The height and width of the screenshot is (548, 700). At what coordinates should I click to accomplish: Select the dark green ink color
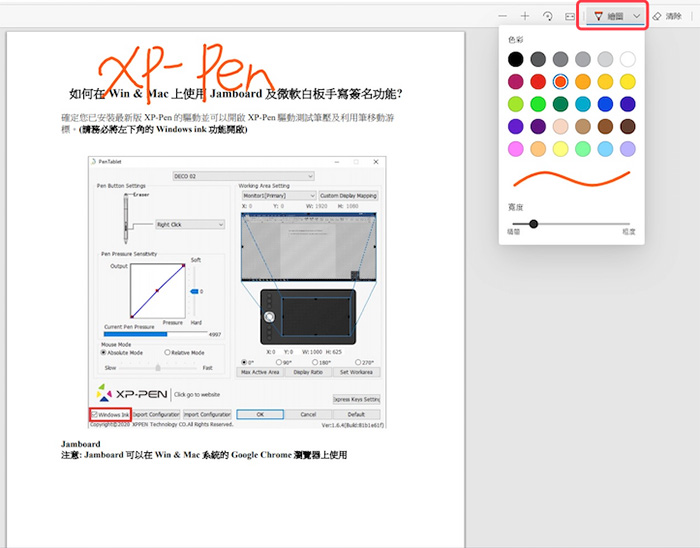point(560,104)
